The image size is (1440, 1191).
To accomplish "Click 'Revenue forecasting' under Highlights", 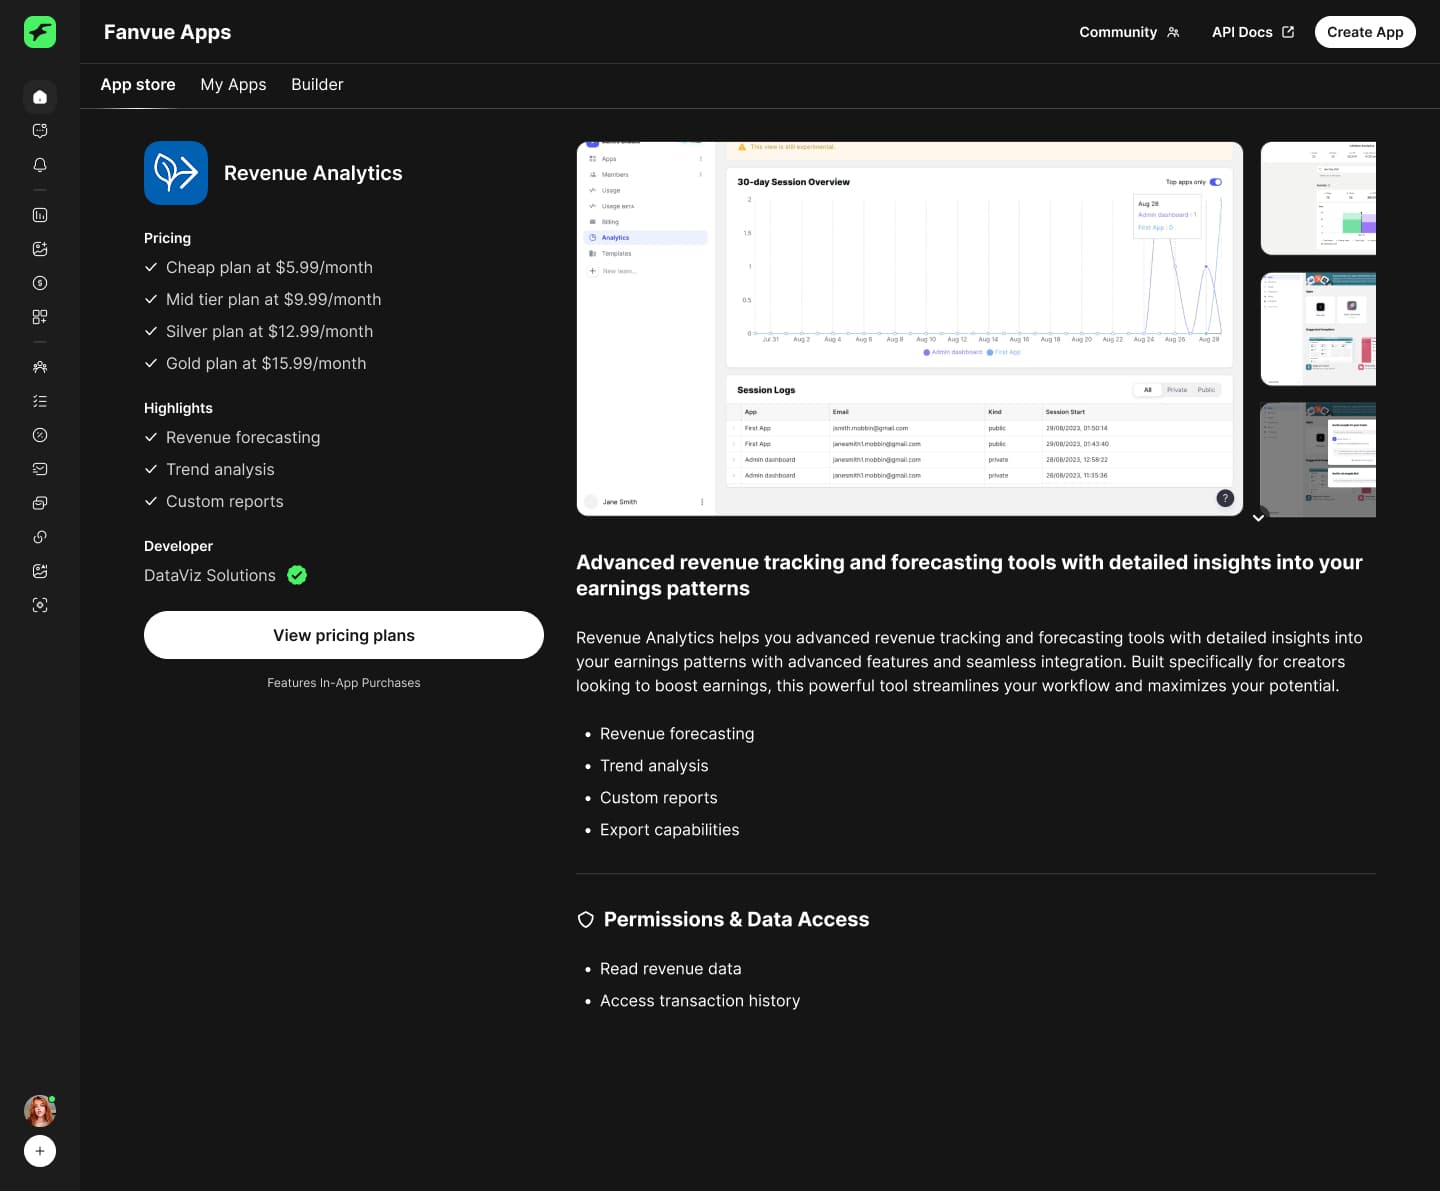I will click(x=243, y=437).
